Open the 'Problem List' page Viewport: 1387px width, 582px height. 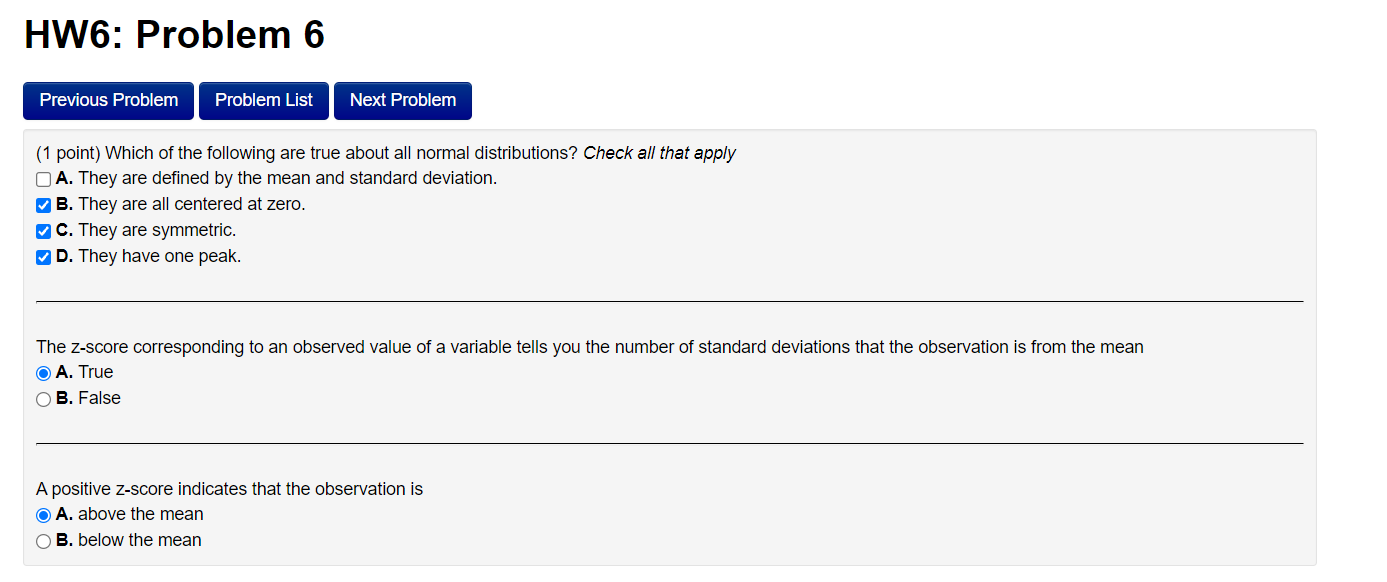pos(263,100)
